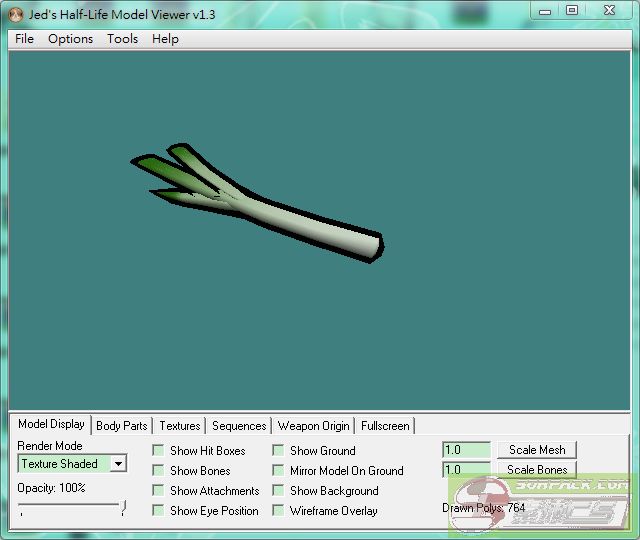Click the app icon in title bar
Screen dimensions: 640x540
16,14
